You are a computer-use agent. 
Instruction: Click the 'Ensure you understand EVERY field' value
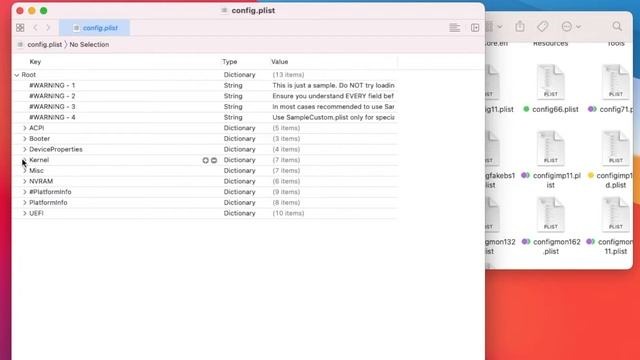click(x=333, y=96)
